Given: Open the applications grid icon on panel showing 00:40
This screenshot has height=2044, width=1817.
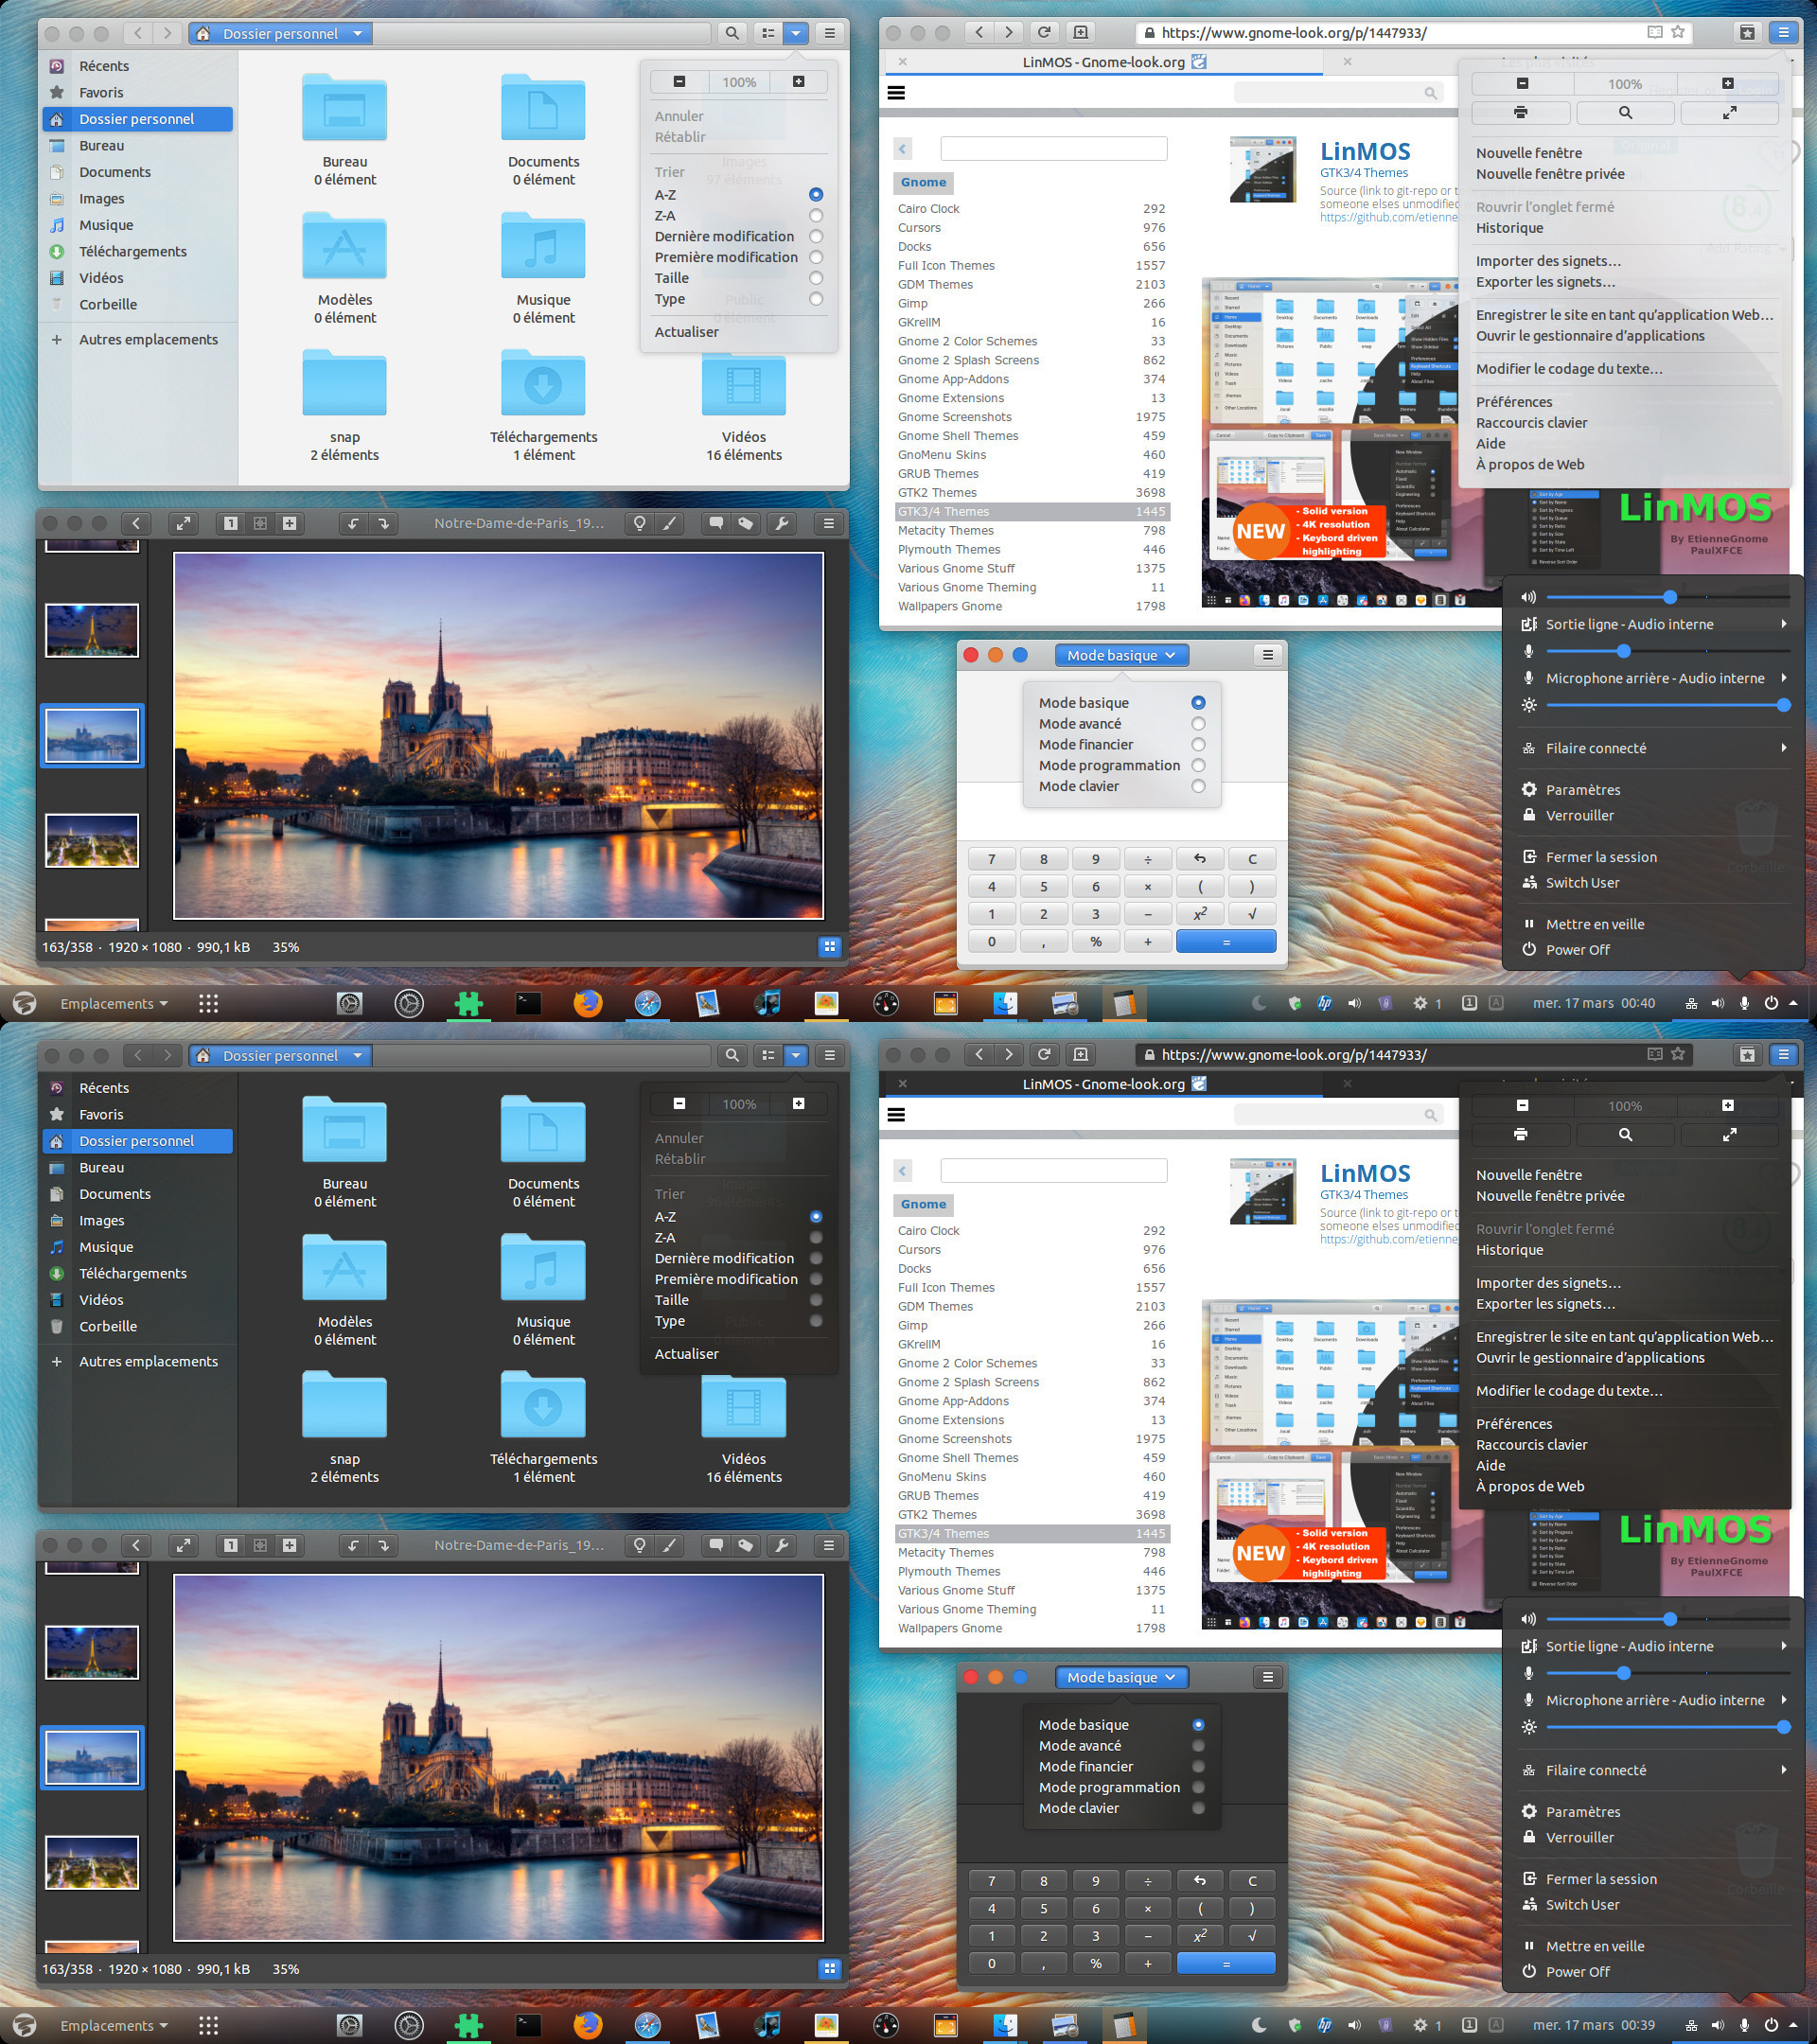Looking at the screenshot, I should pos(208,1003).
